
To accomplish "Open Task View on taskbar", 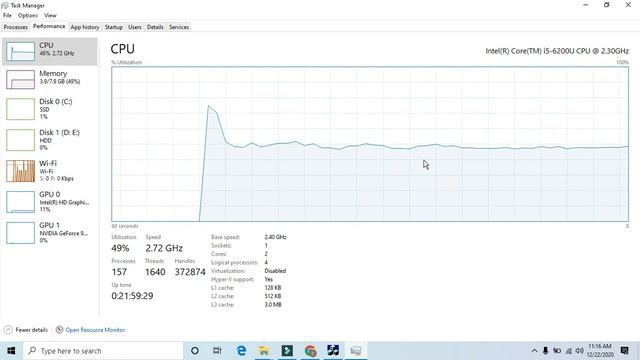I will tap(217, 351).
